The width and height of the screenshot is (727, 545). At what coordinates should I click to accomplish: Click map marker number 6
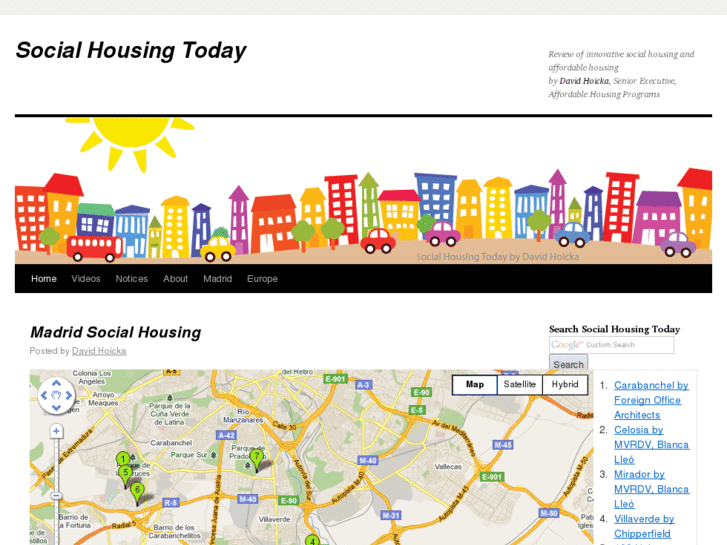pos(137,490)
